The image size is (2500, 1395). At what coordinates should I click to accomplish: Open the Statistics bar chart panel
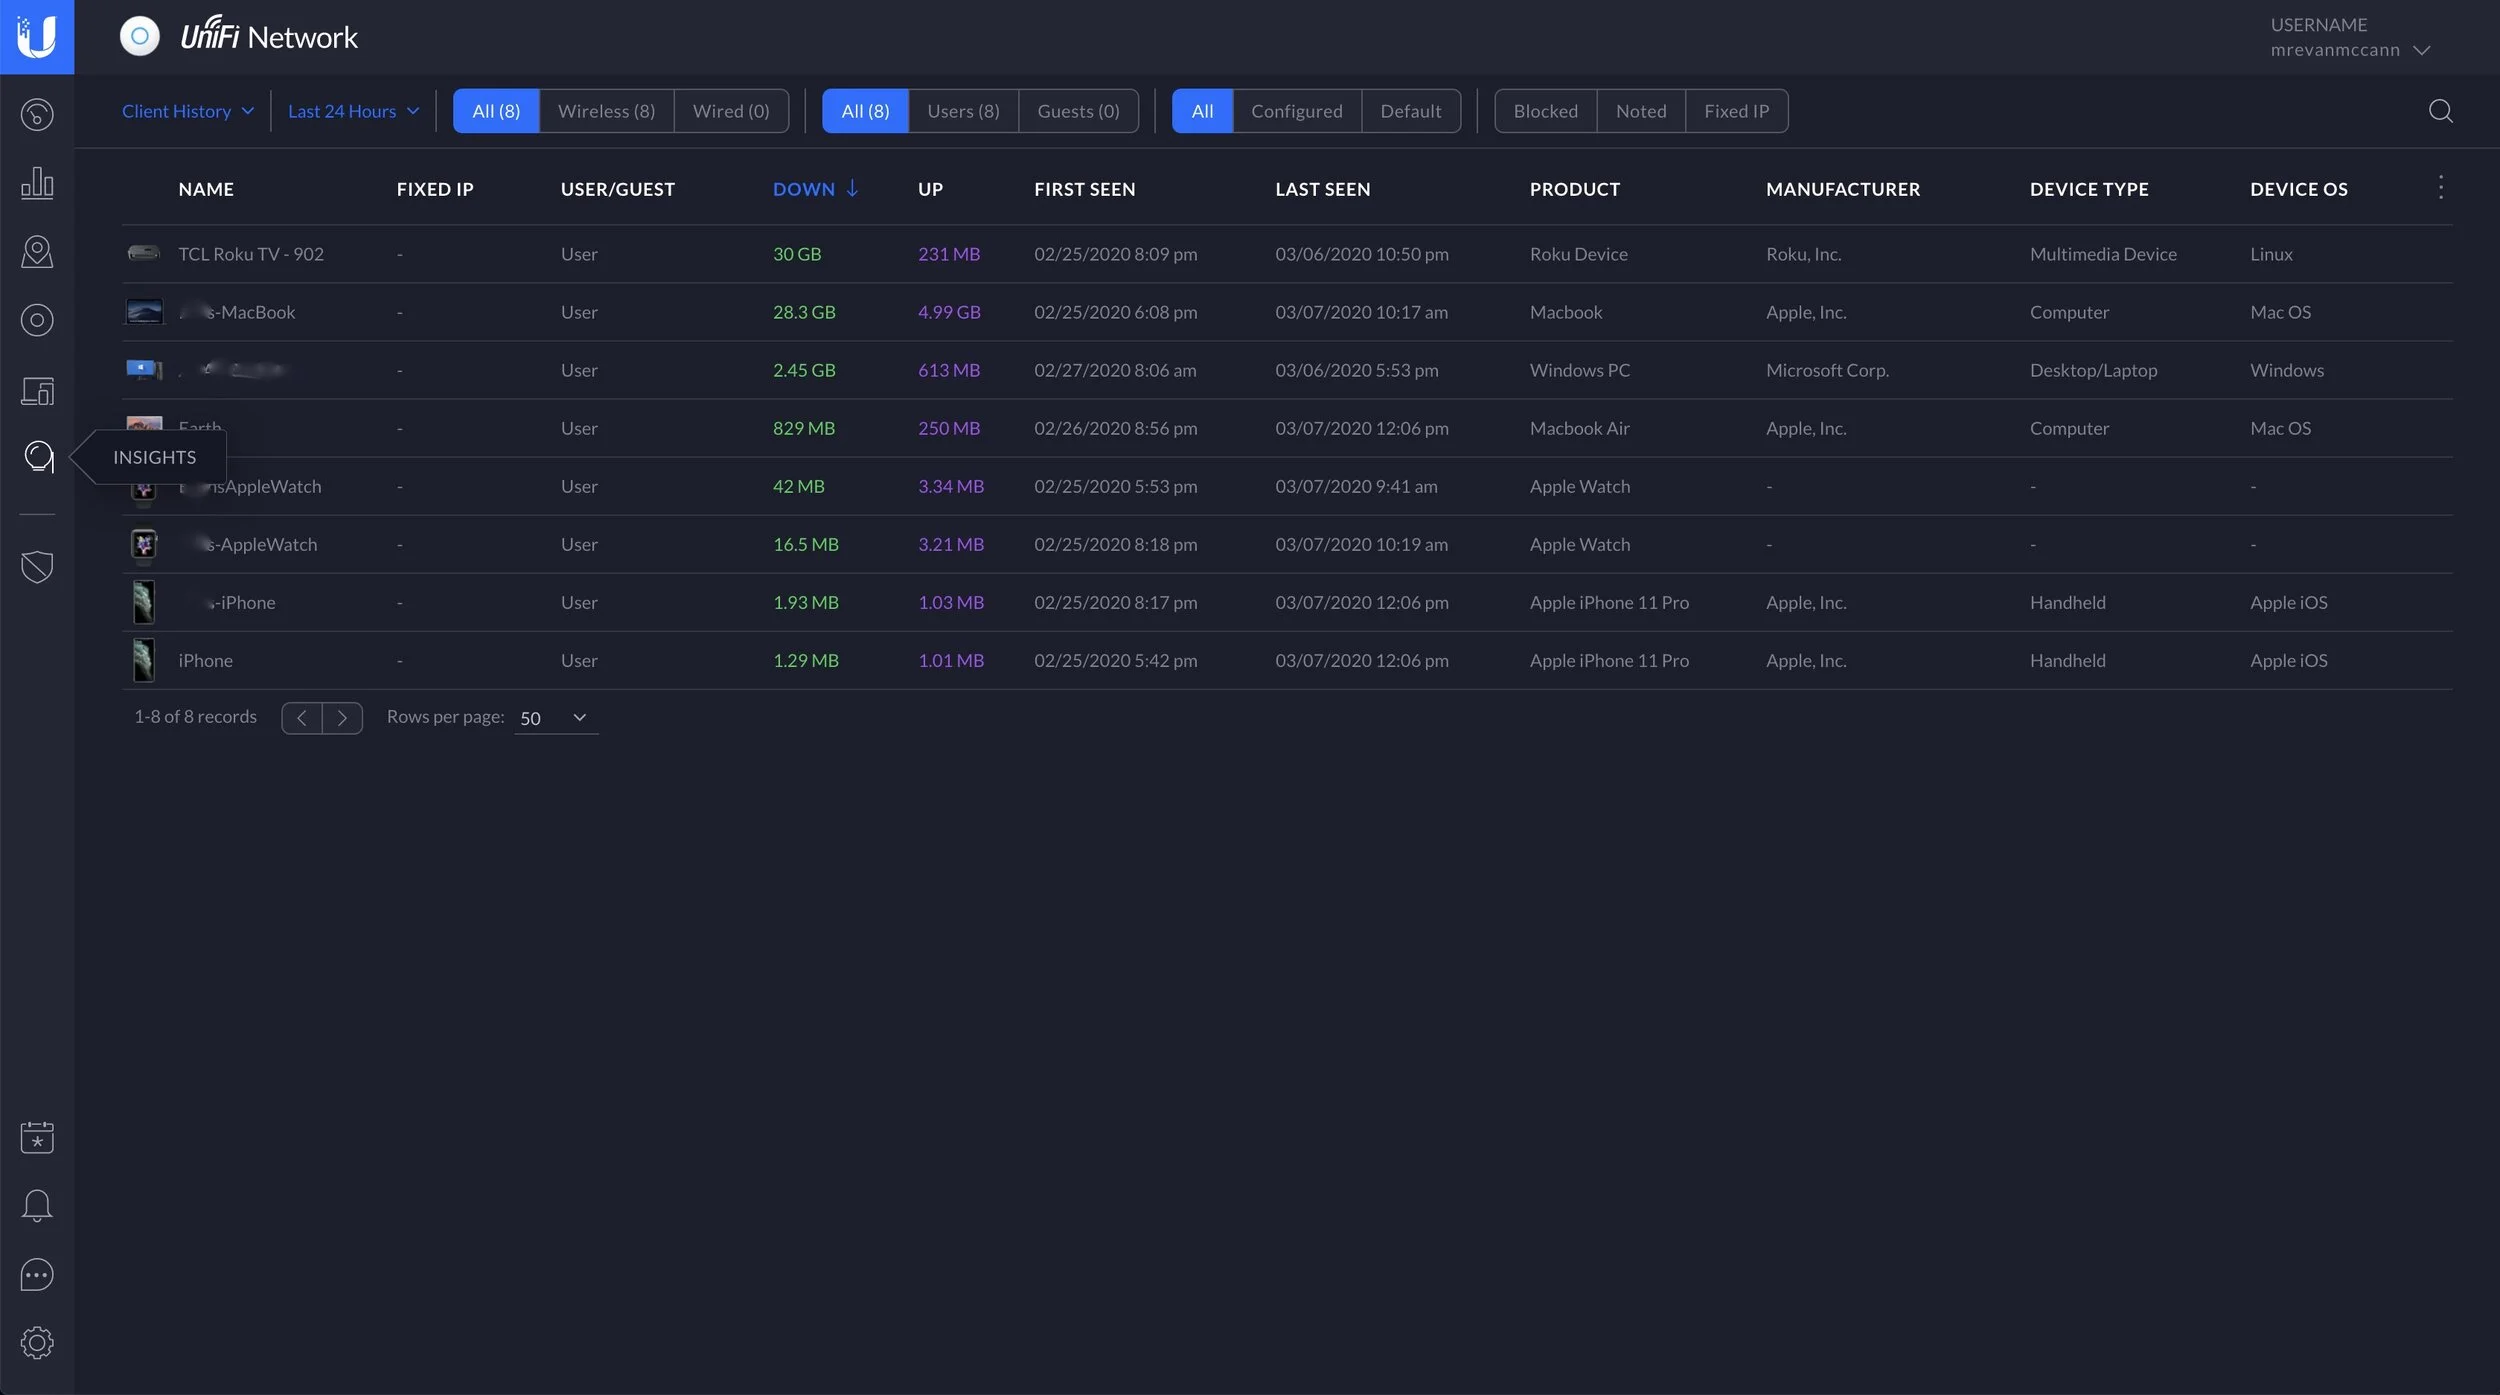[x=37, y=183]
